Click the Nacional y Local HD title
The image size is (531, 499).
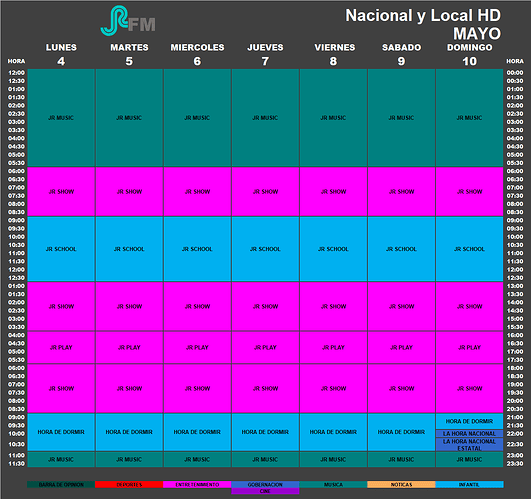click(423, 16)
